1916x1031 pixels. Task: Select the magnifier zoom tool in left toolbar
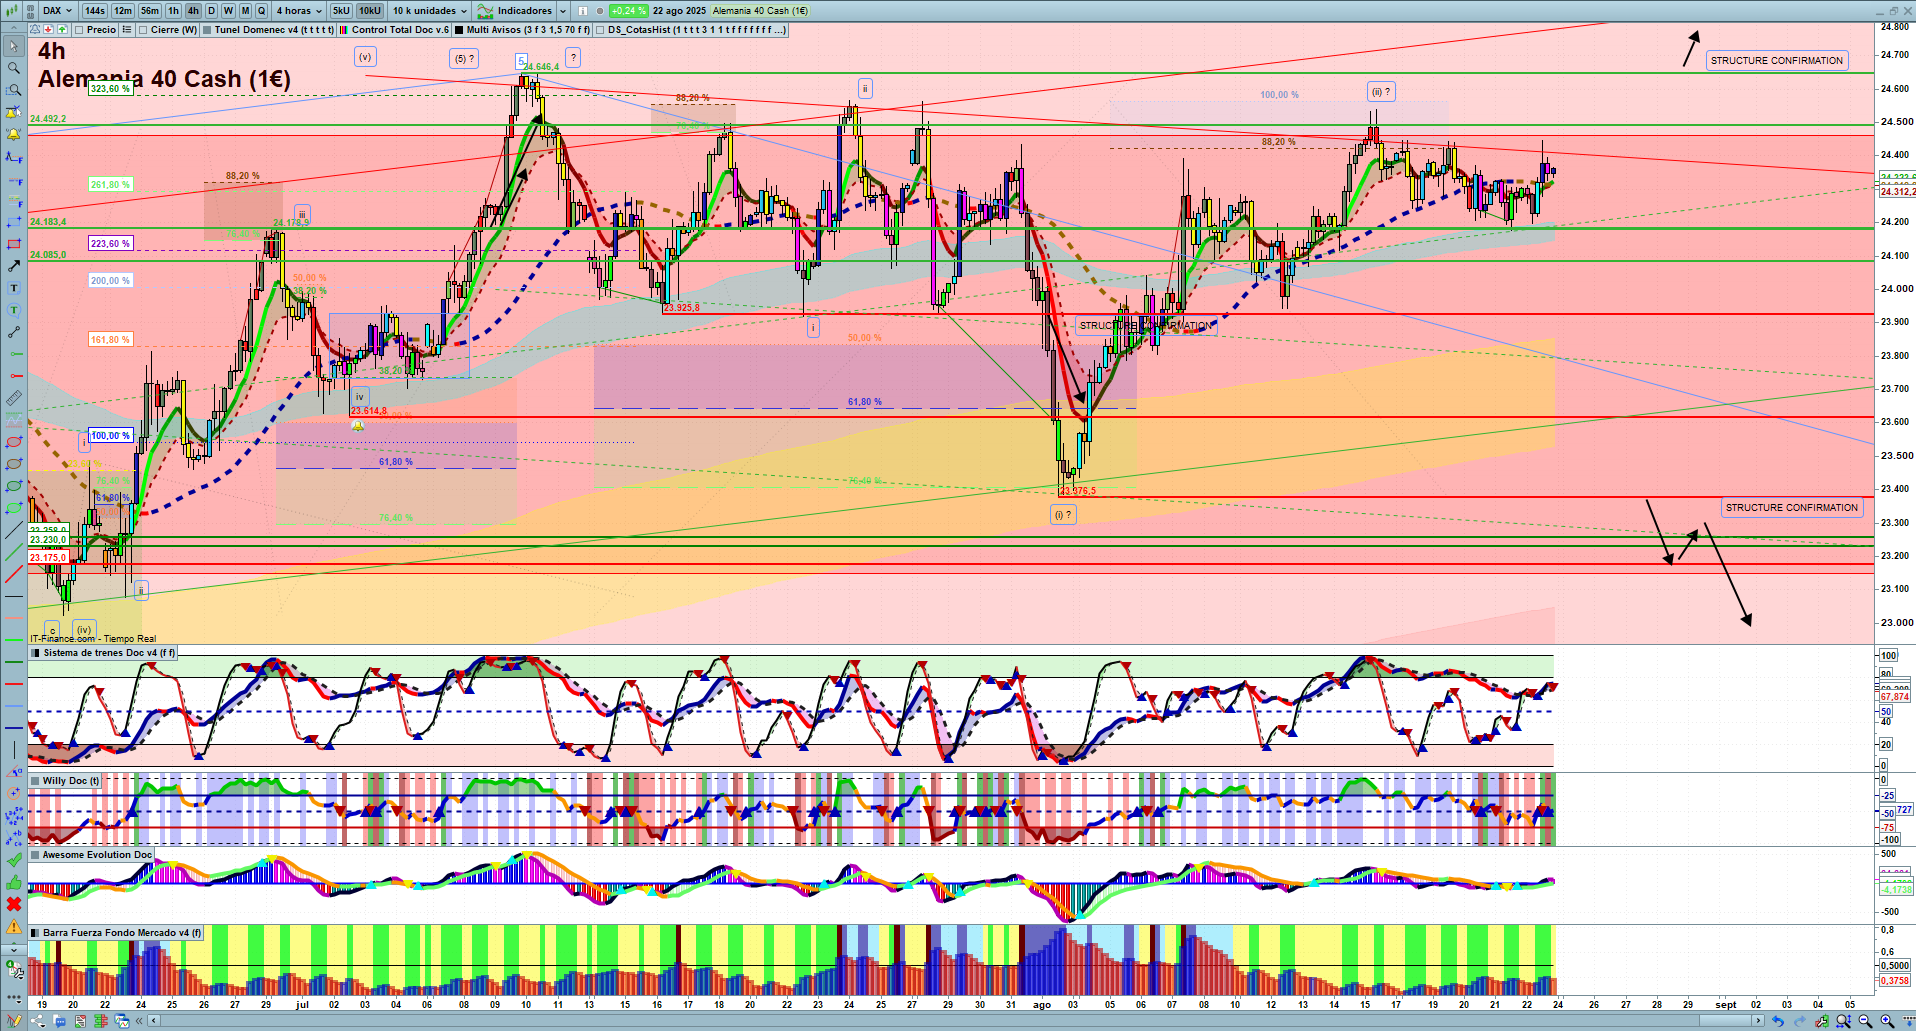[x=14, y=68]
